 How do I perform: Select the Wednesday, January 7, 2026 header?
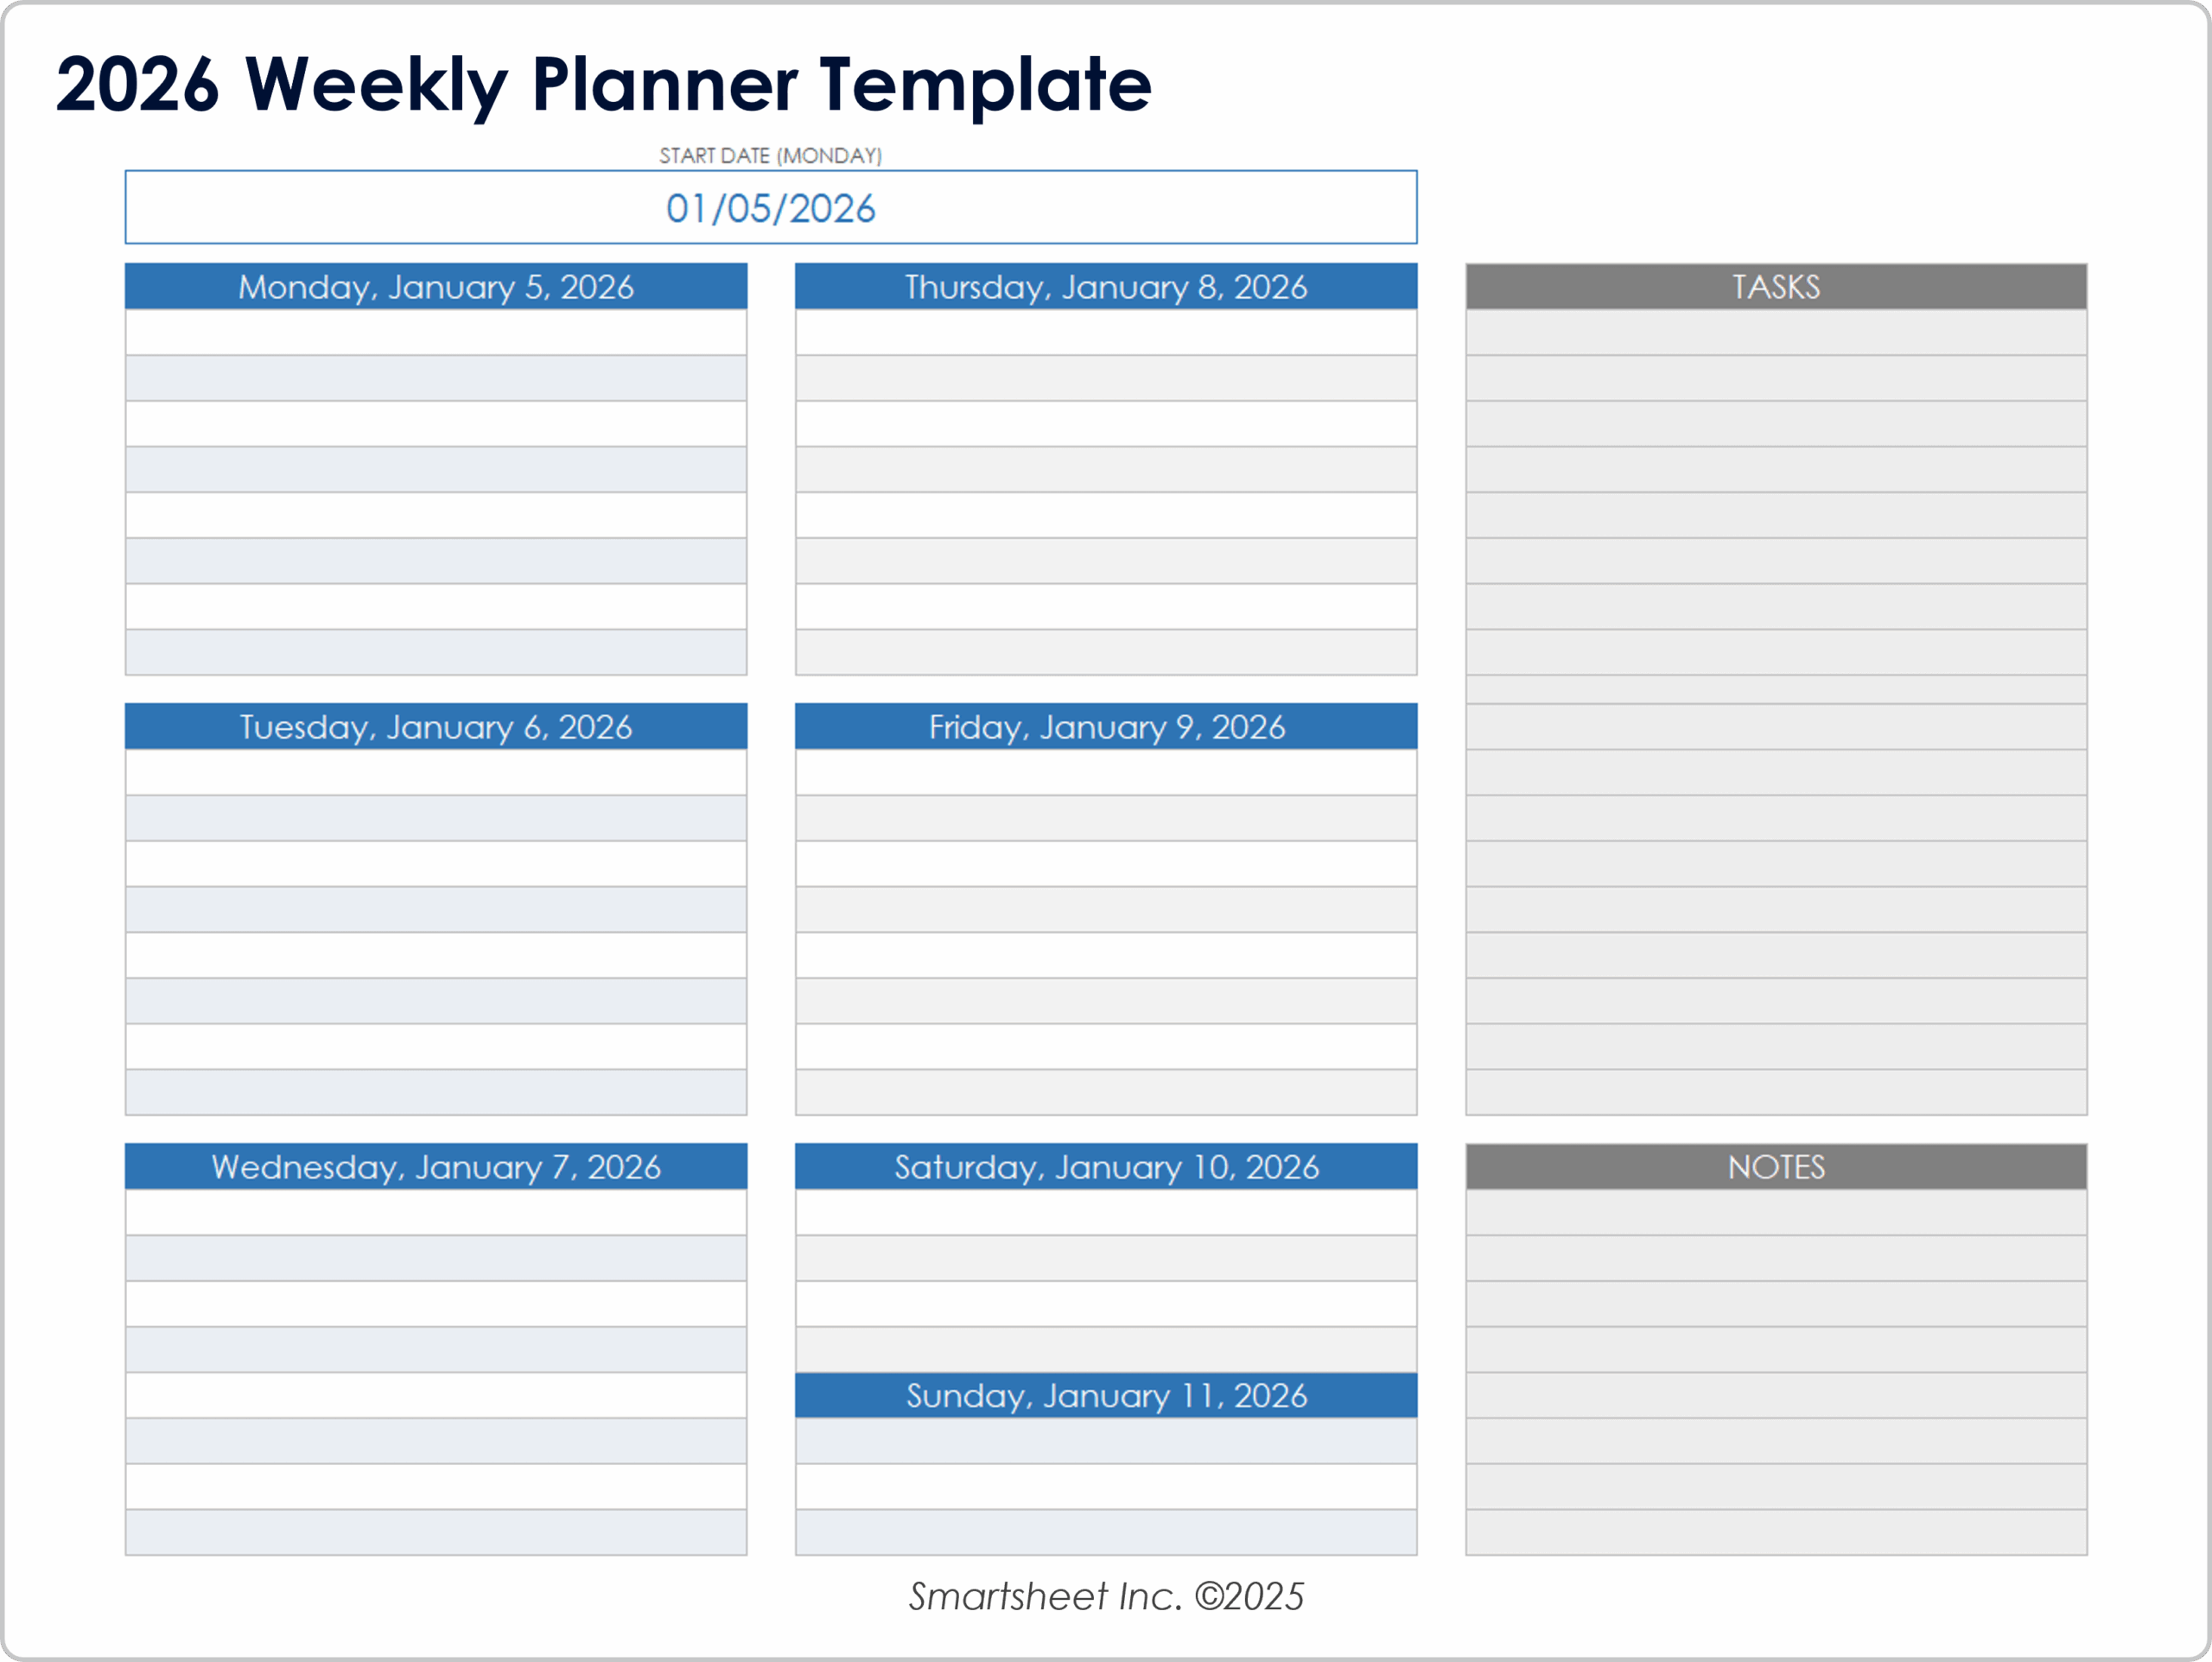pos(436,1167)
